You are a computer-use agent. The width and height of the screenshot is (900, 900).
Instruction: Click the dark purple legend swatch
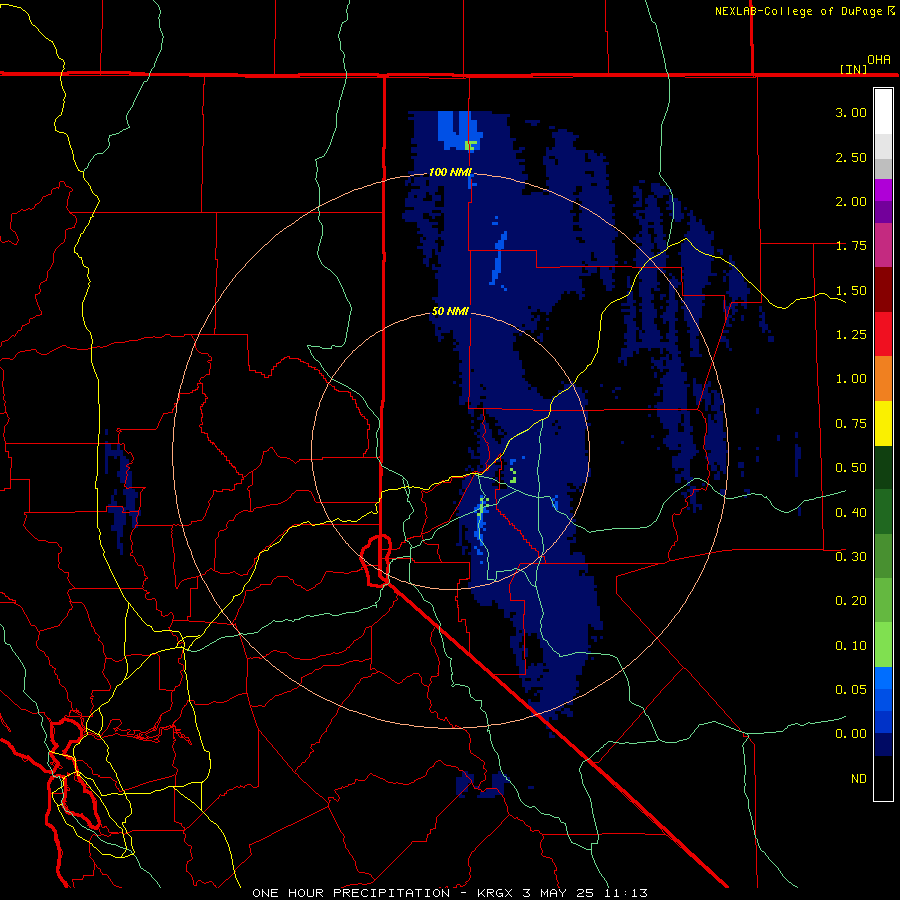click(x=883, y=212)
